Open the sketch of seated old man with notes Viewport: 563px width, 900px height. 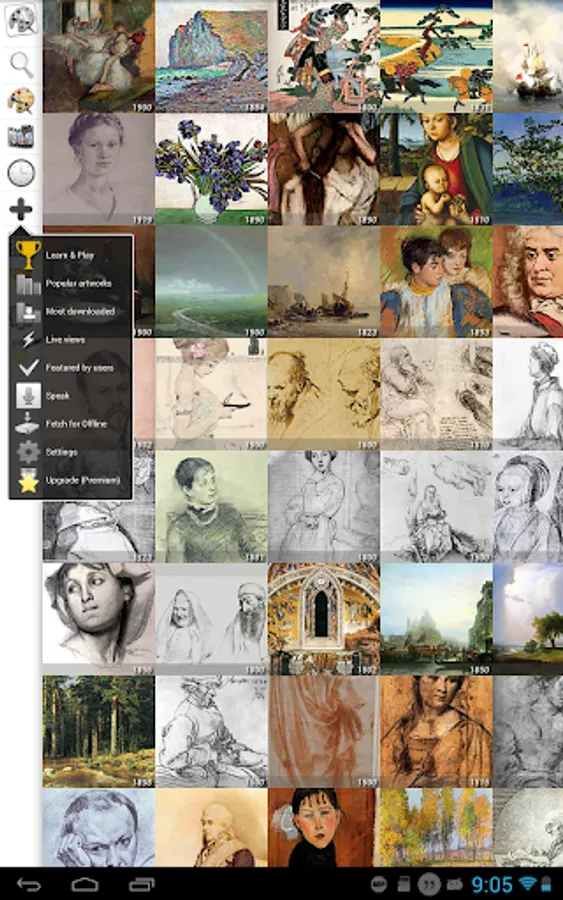pyautogui.click(x=436, y=394)
